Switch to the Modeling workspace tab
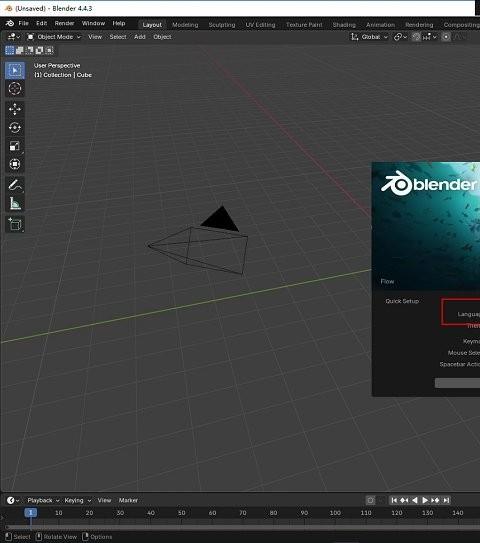The height and width of the screenshot is (543, 480). (x=185, y=25)
